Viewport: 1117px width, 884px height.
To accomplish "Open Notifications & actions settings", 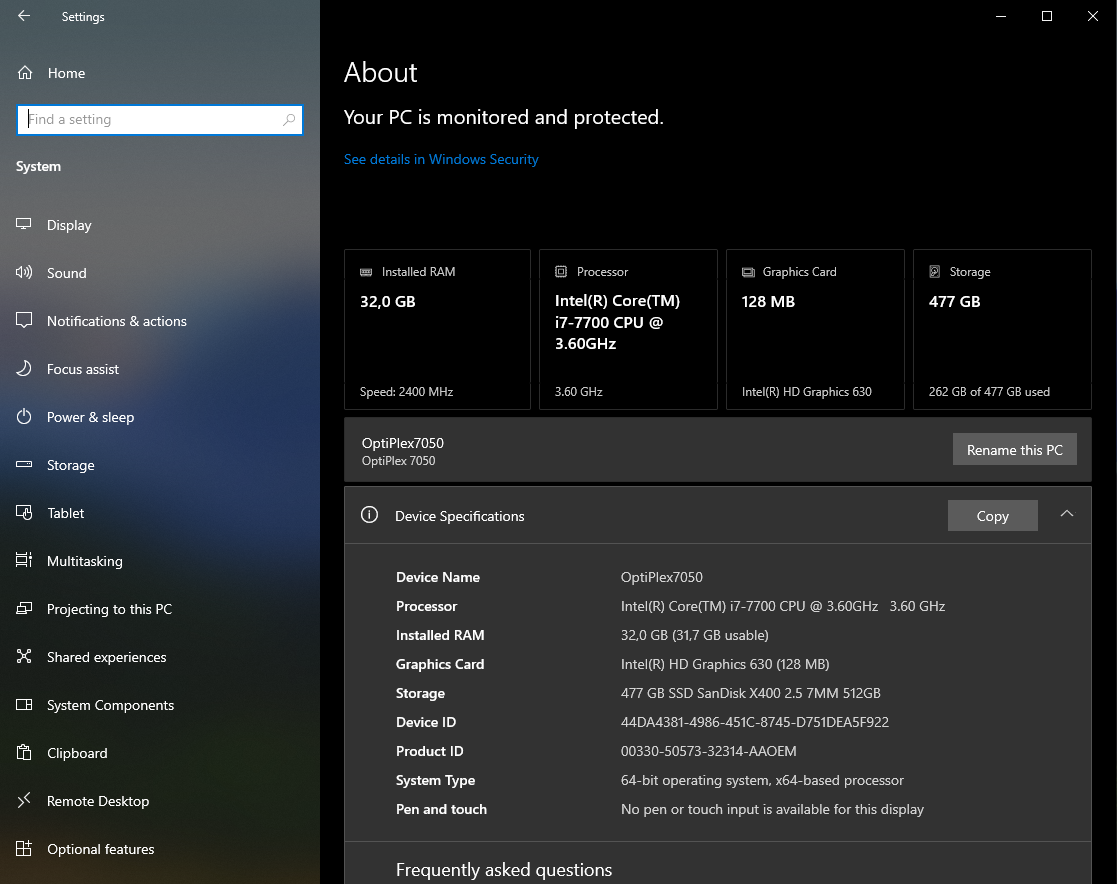I will pos(116,321).
